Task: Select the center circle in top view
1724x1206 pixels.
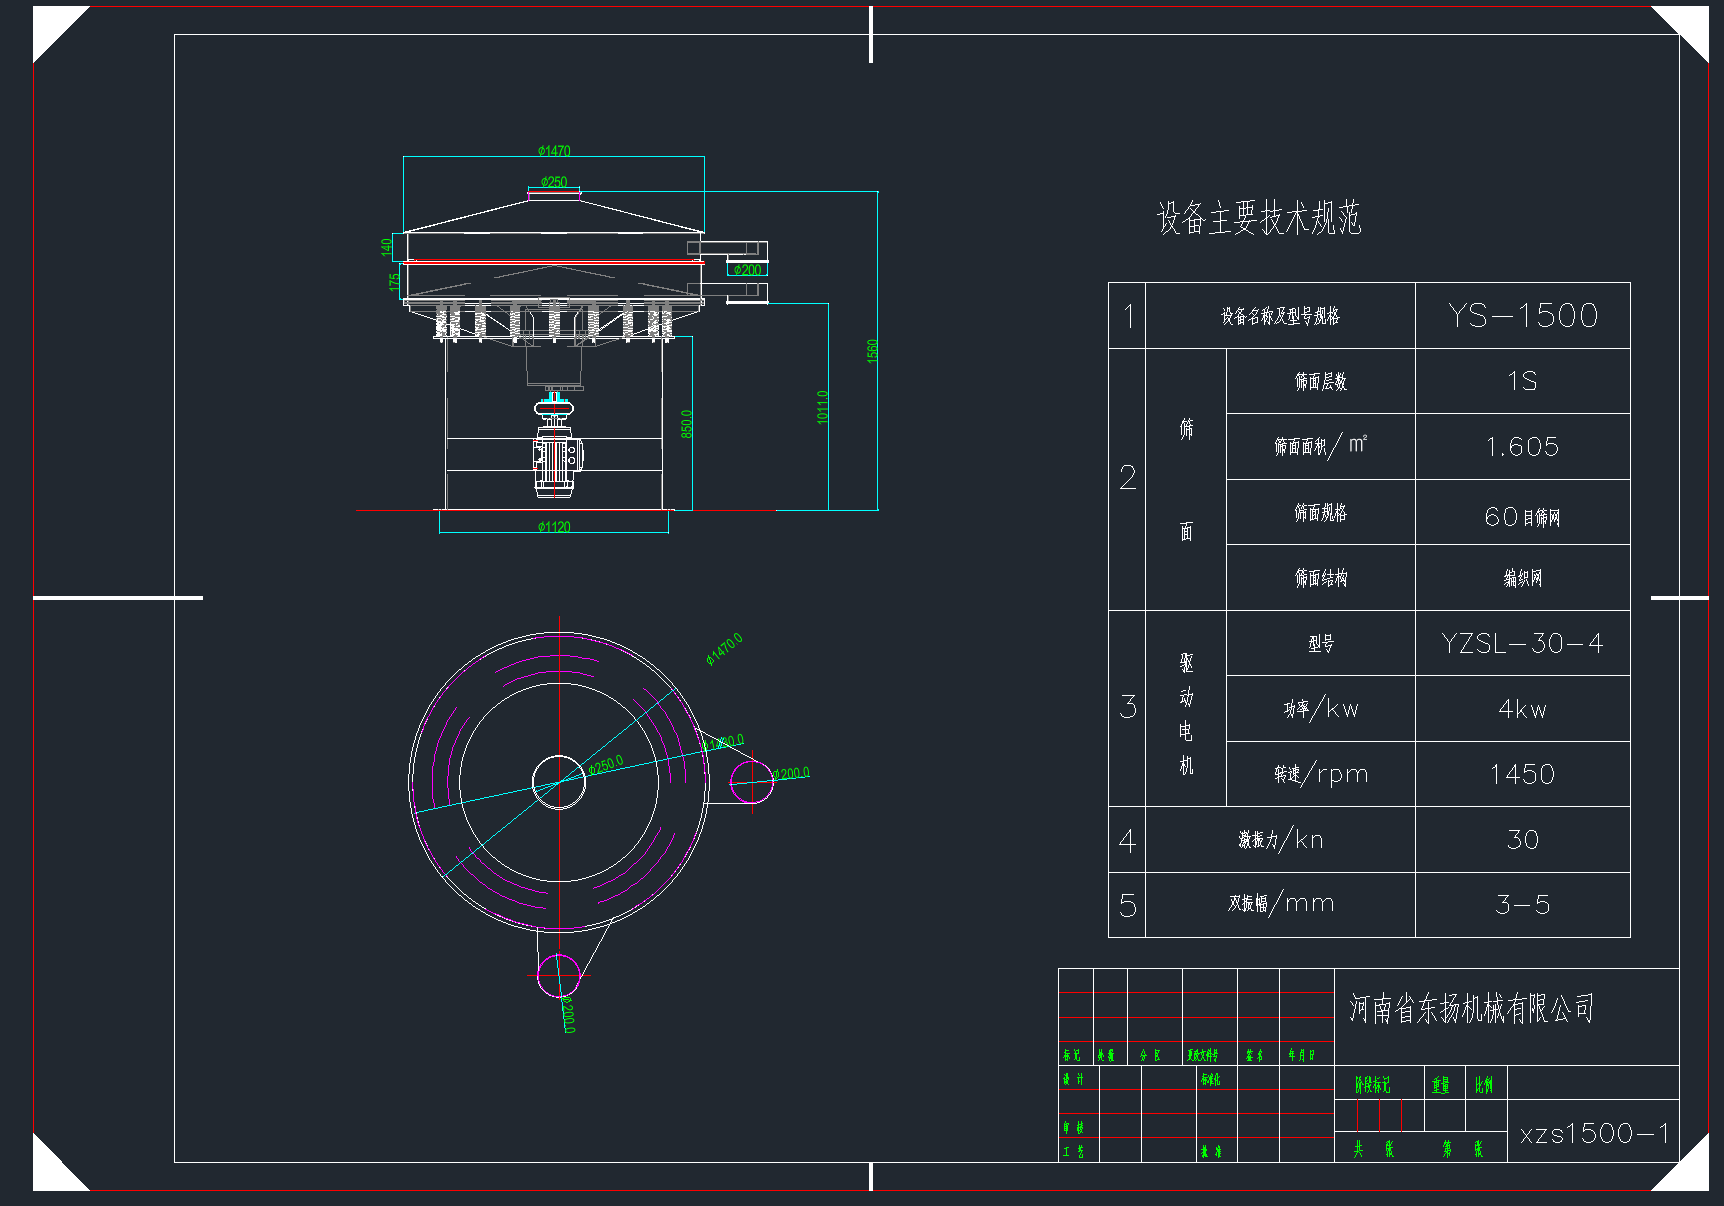Action: 558,782
